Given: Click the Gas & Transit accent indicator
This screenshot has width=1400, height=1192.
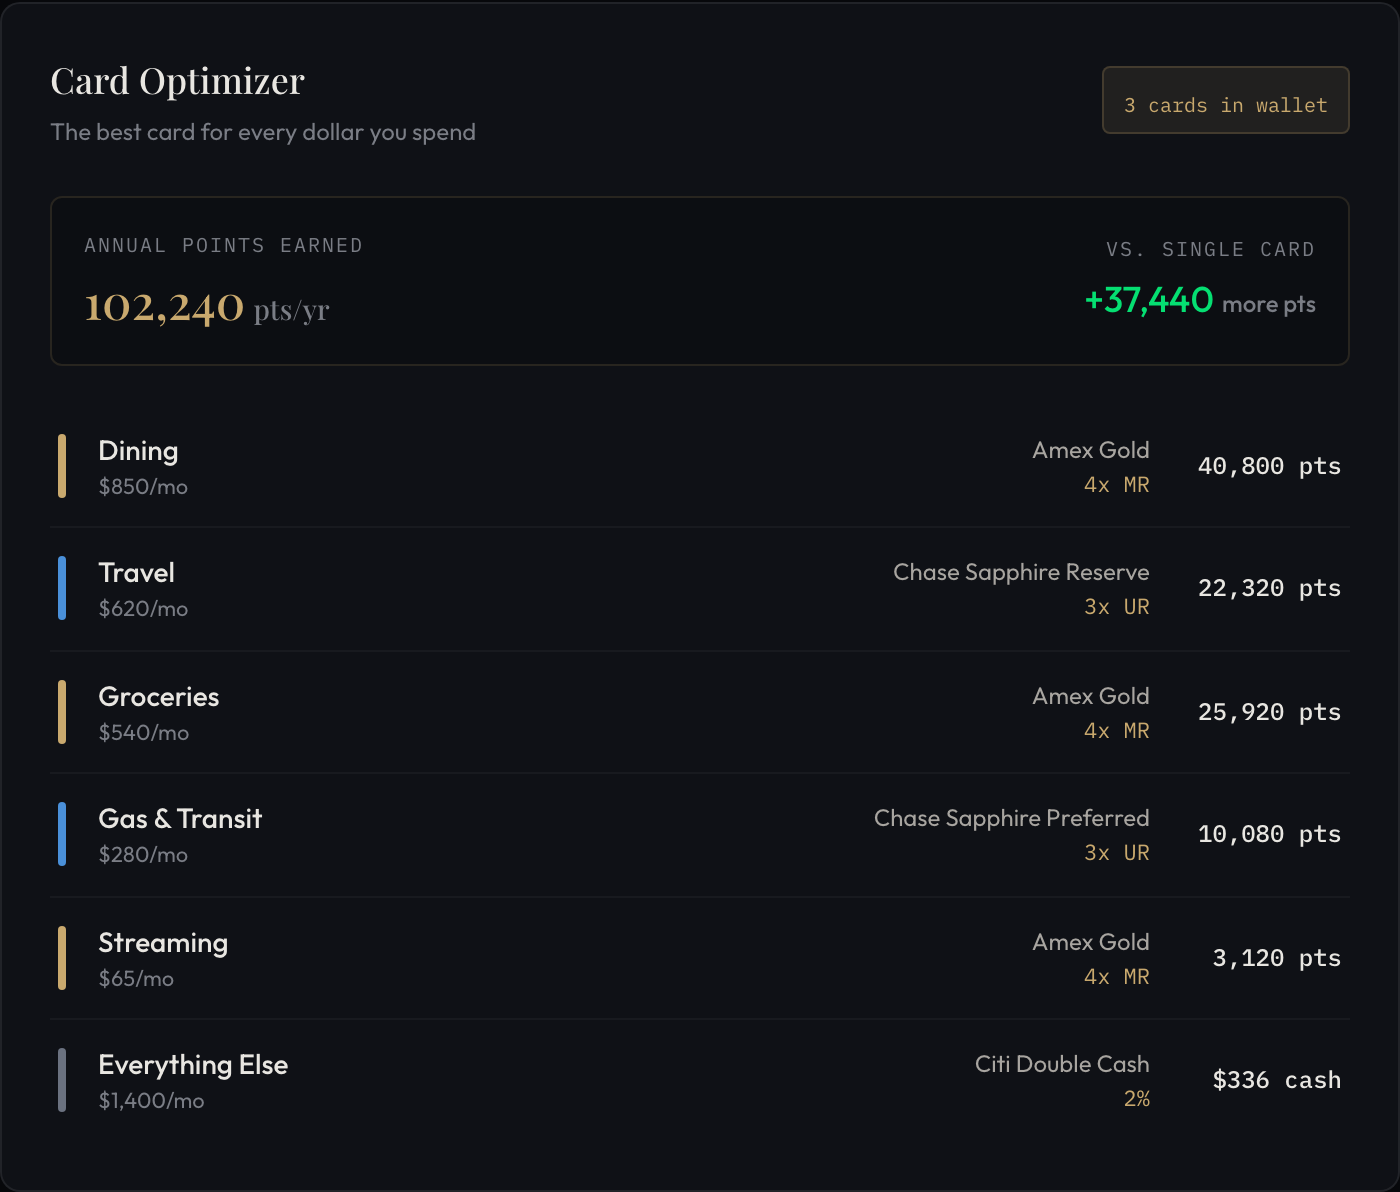Looking at the screenshot, I should (62, 834).
